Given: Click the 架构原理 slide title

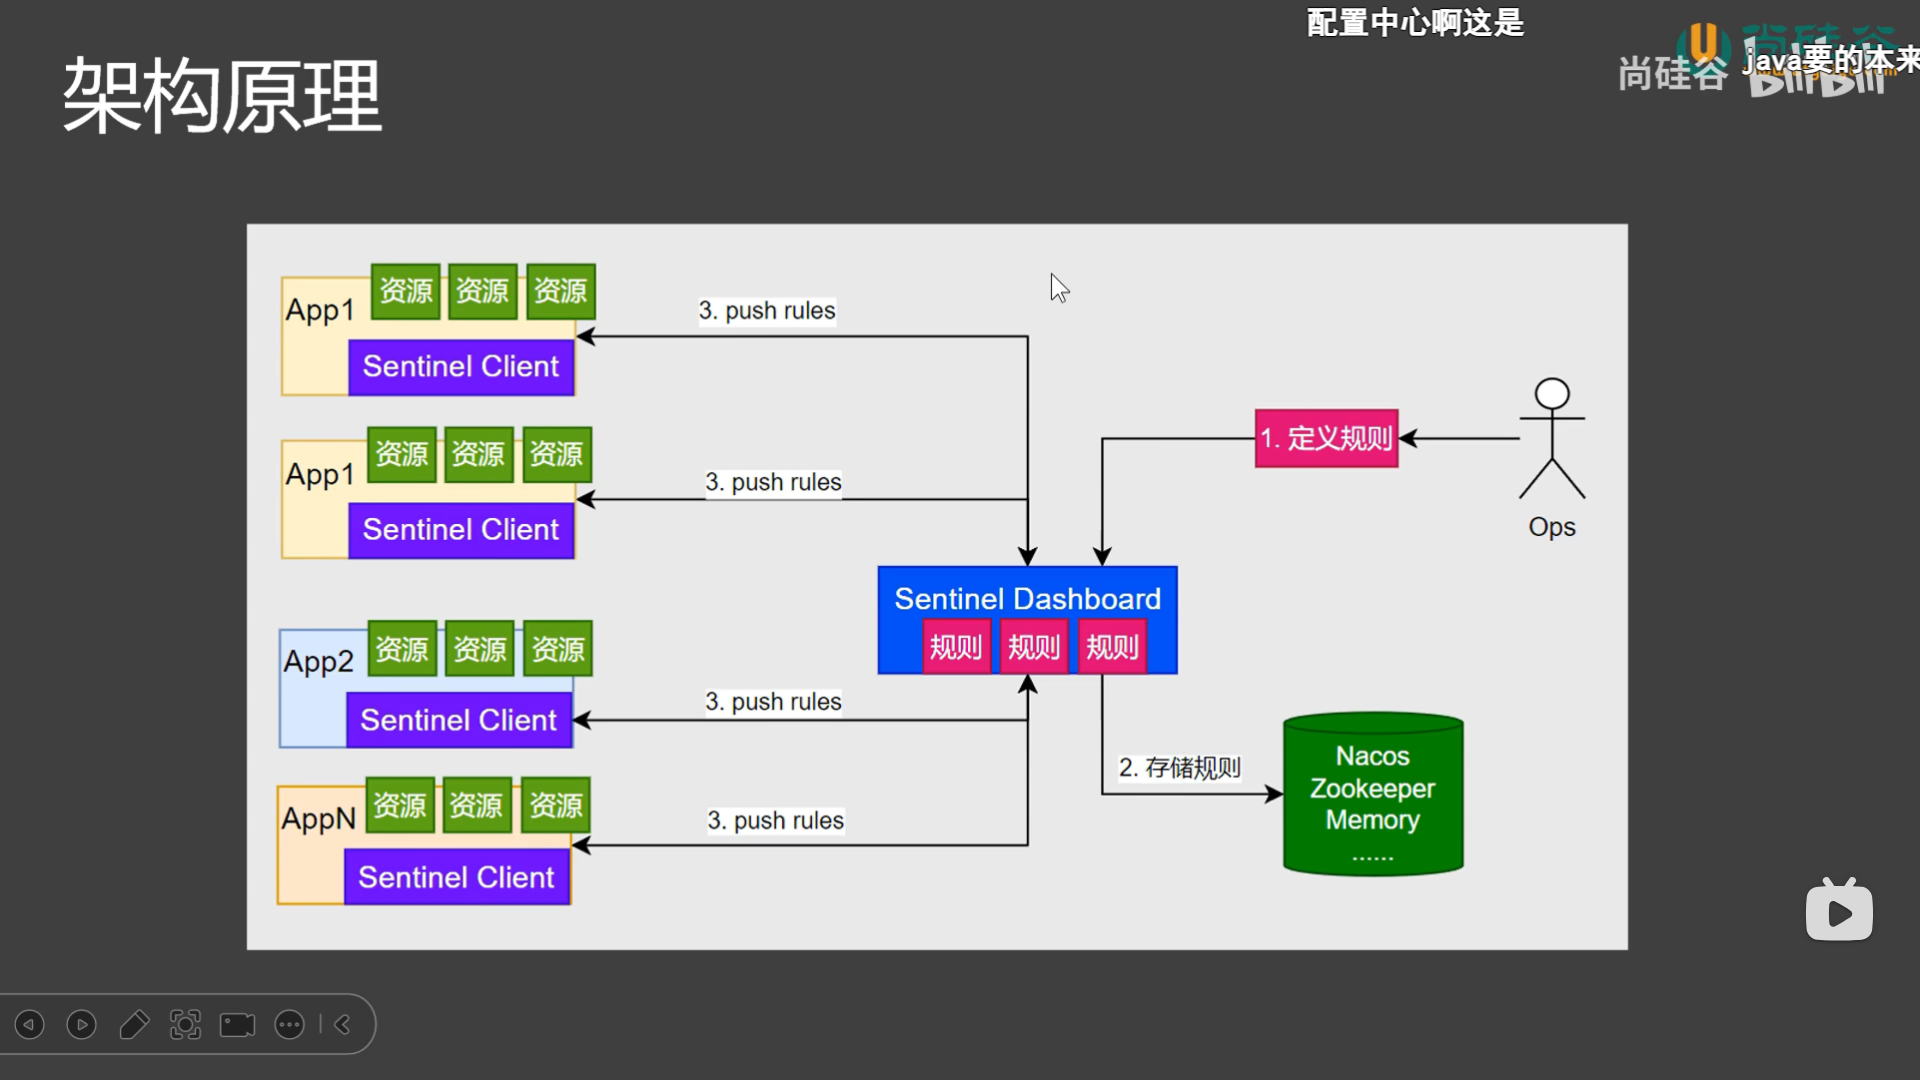Looking at the screenshot, I should tap(222, 97).
